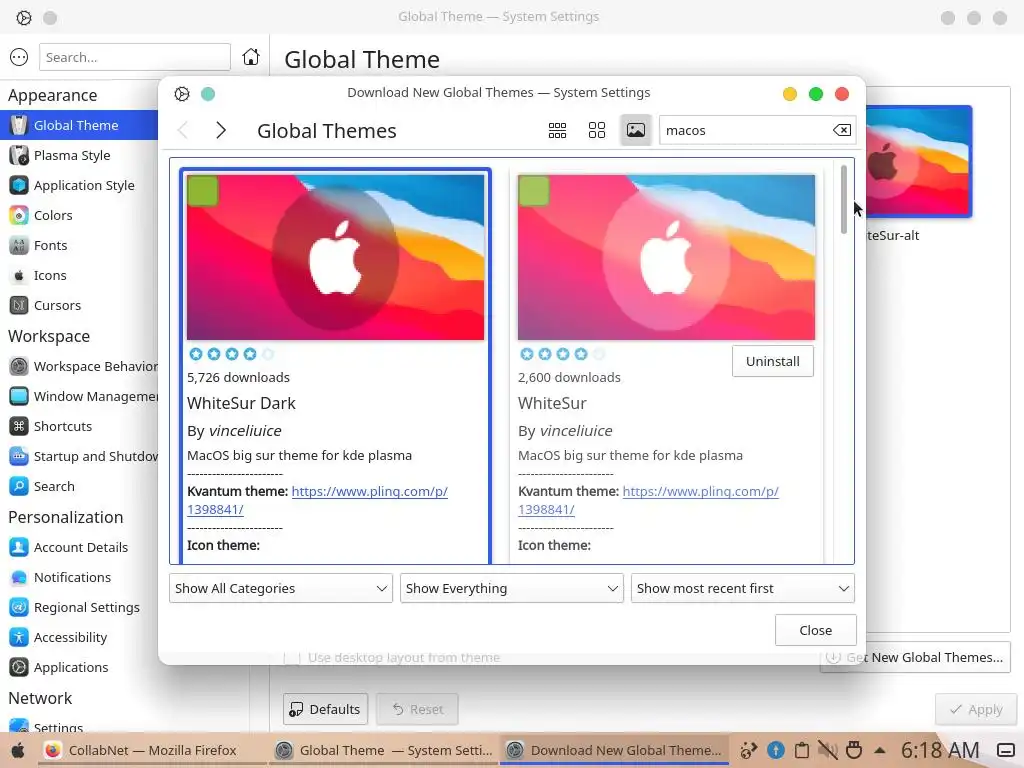Screen dimensions: 1024x768
Task: Open Show All Categories dropdown
Action: 281,588
